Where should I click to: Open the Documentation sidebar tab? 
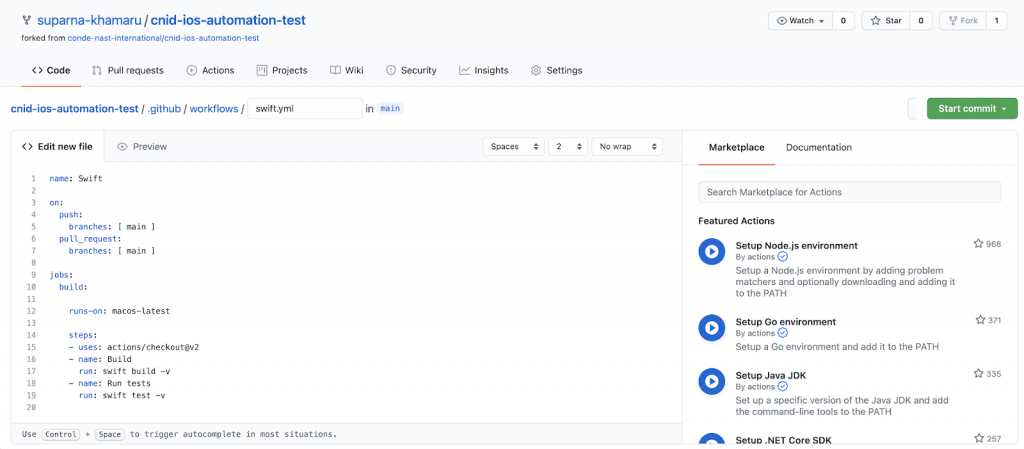[x=818, y=147]
